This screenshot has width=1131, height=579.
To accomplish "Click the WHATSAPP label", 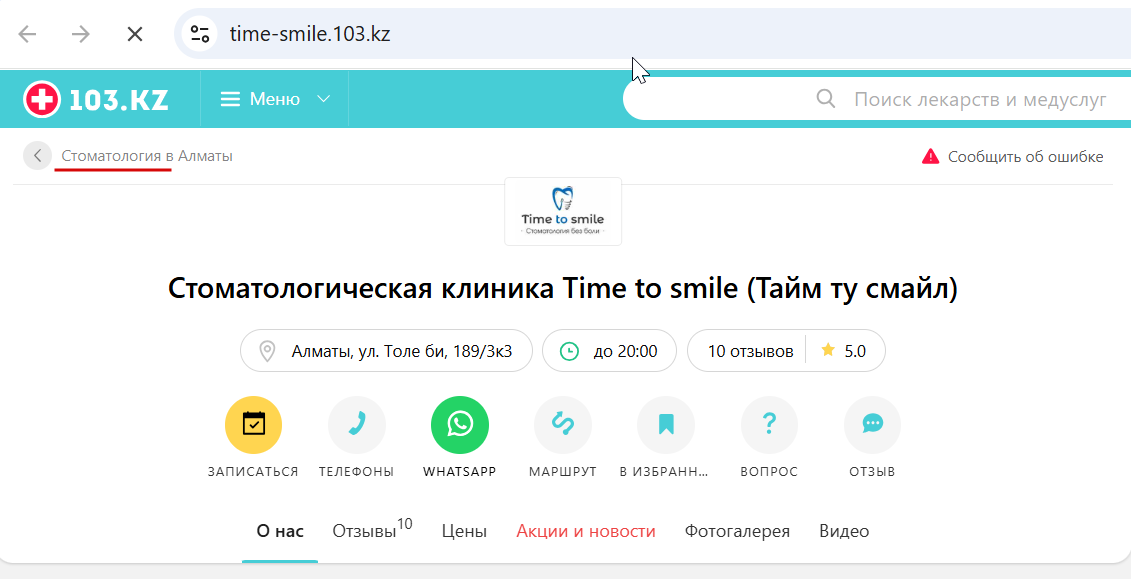I will pos(459,472).
